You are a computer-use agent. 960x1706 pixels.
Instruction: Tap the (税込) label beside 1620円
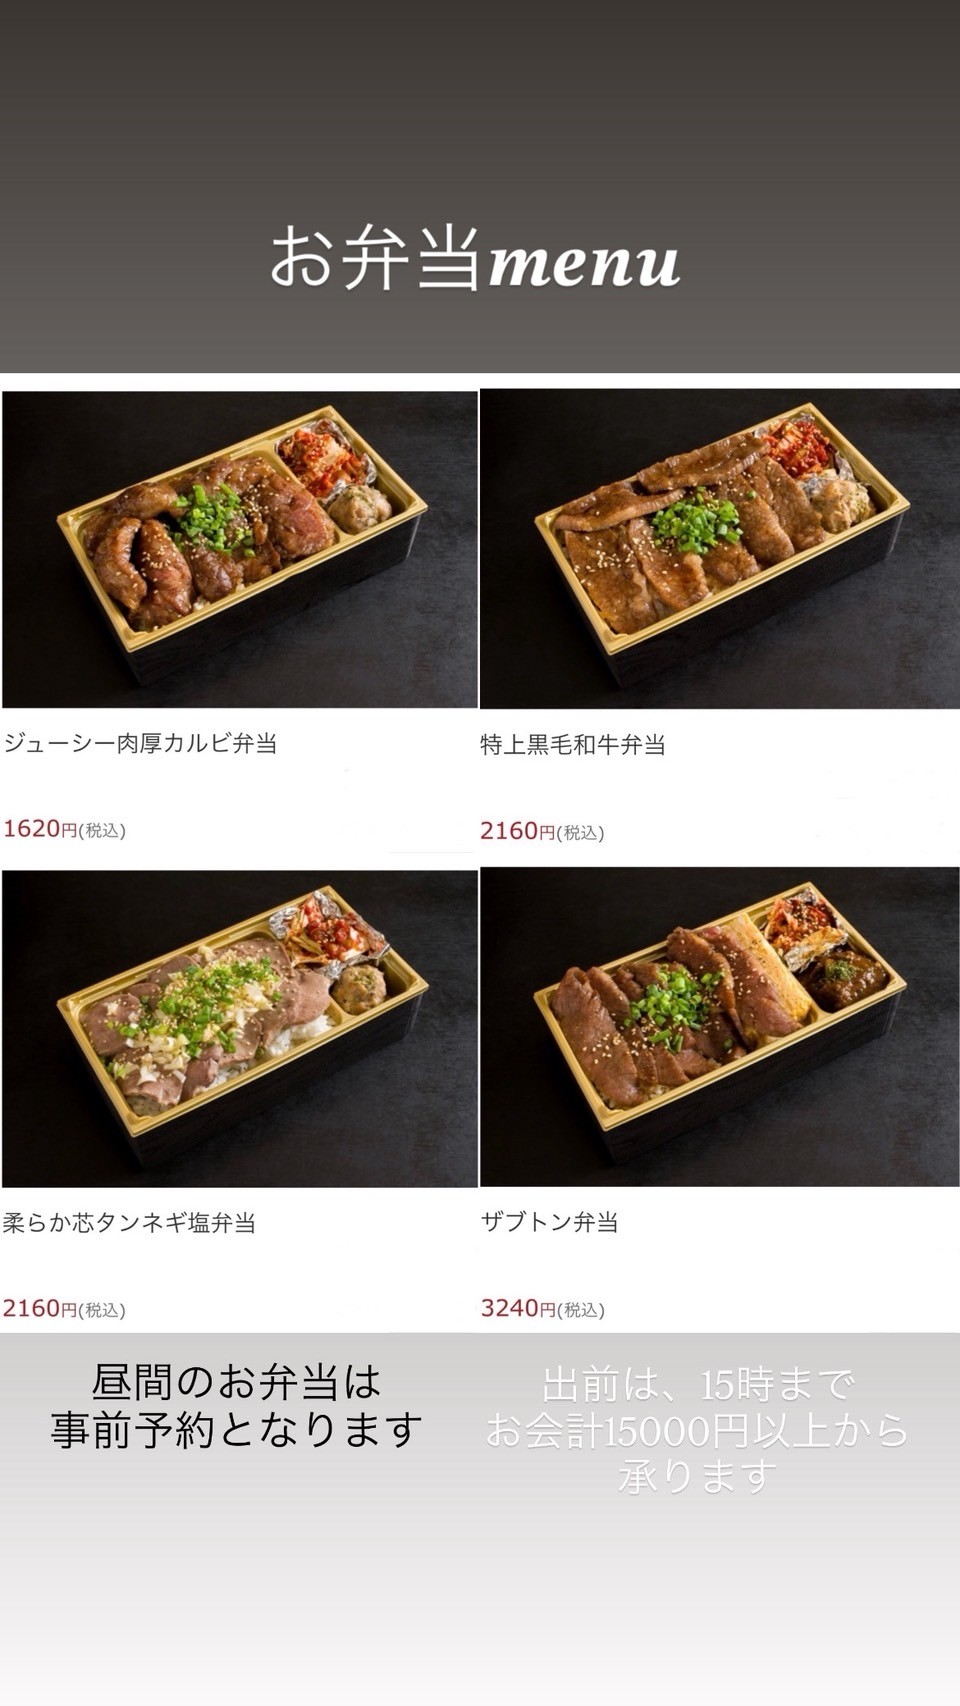pos(102,831)
